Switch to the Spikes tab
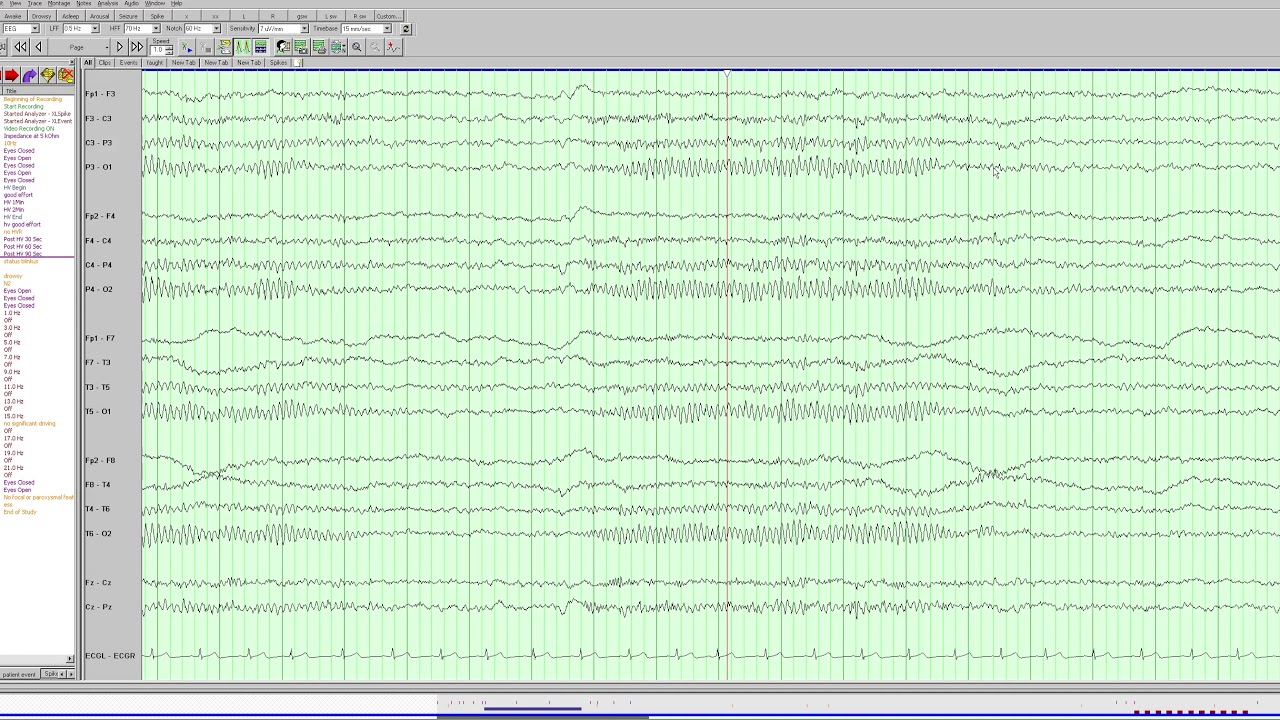 pos(278,63)
